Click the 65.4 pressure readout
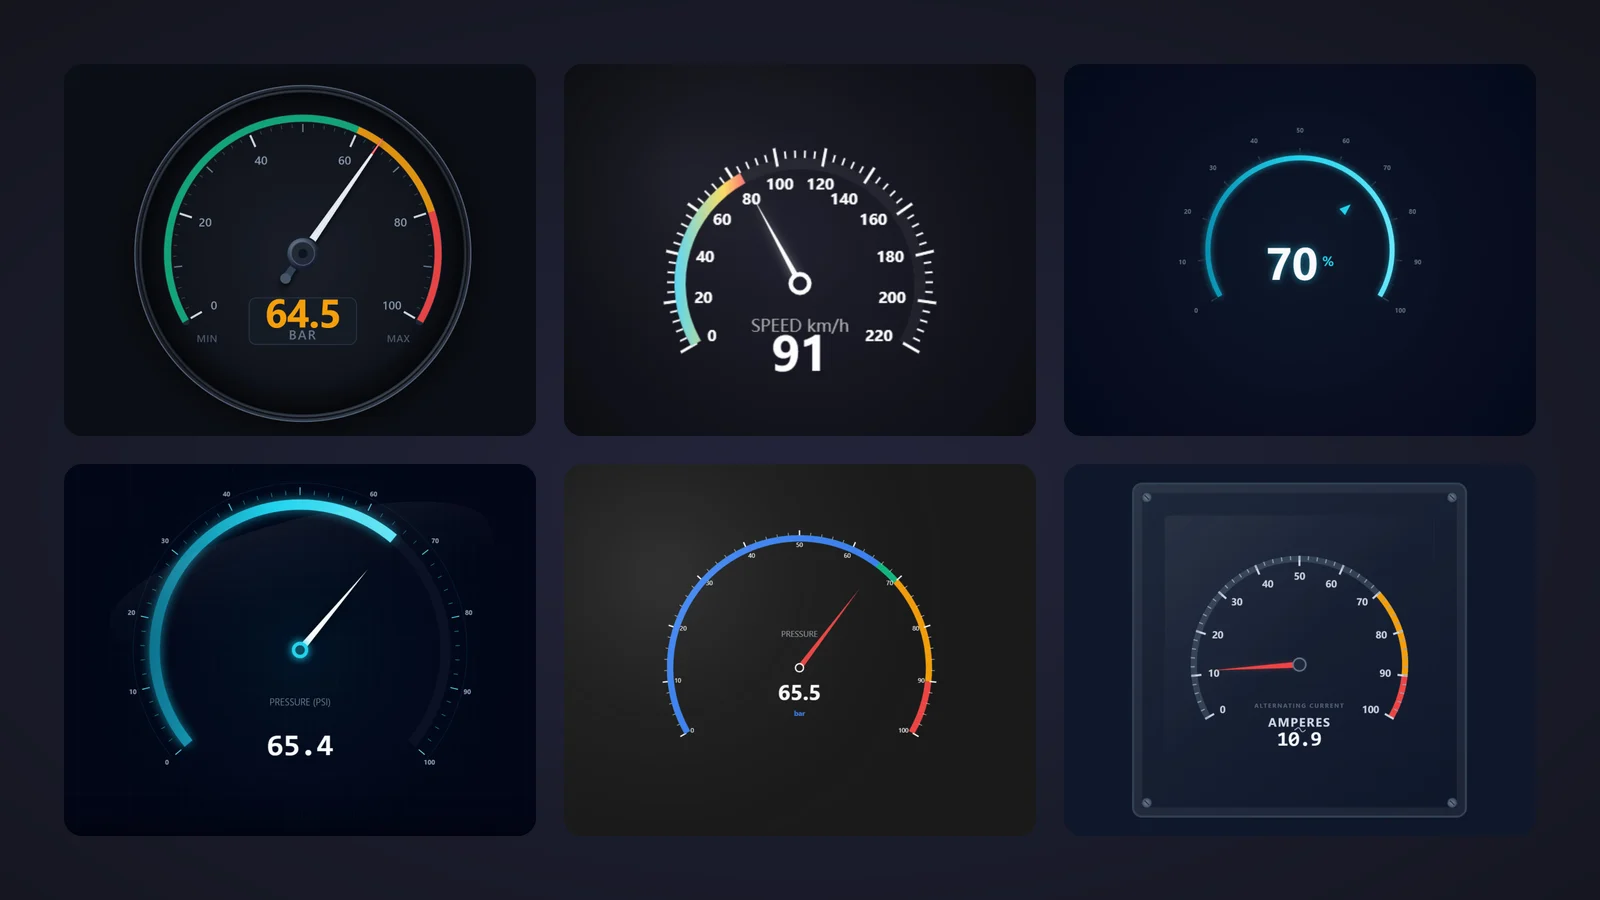This screenshot has width=1600, height=900. coord(300,746)
